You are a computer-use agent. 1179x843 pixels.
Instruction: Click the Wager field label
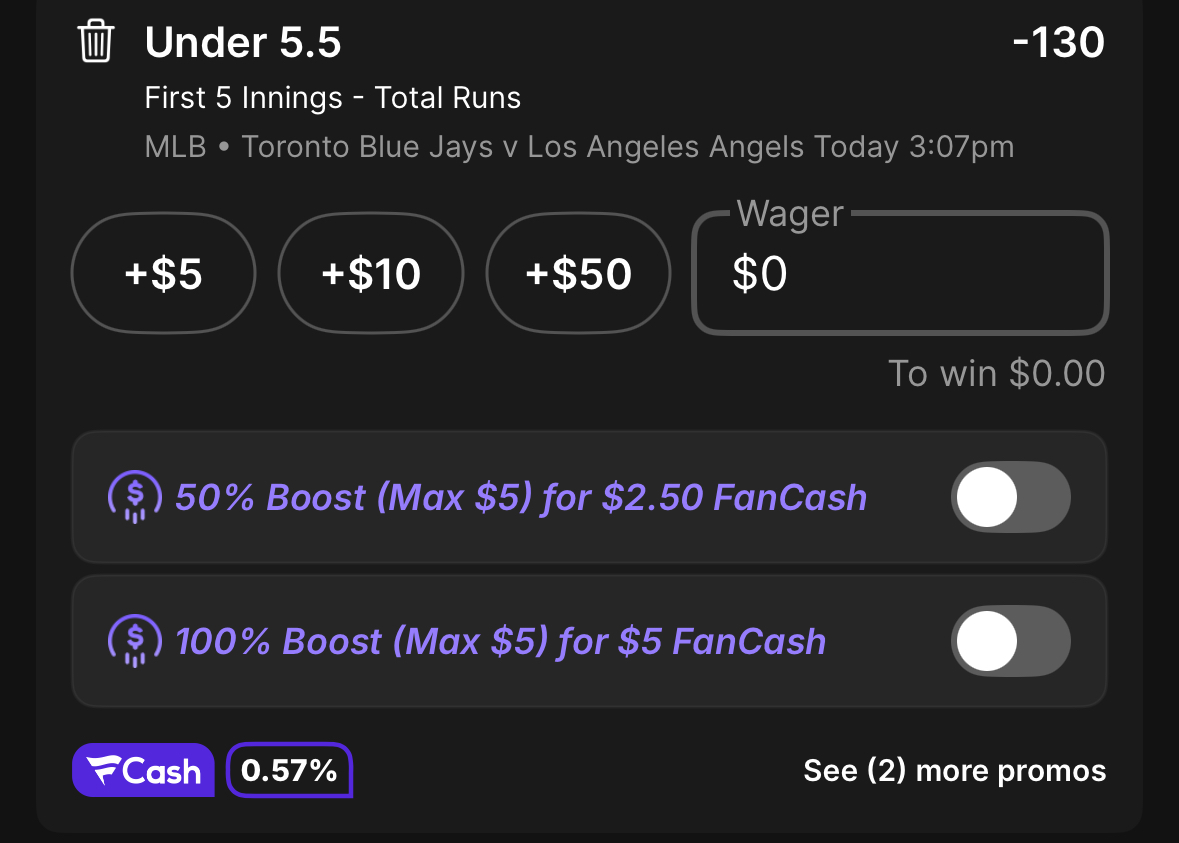(790, 214)
